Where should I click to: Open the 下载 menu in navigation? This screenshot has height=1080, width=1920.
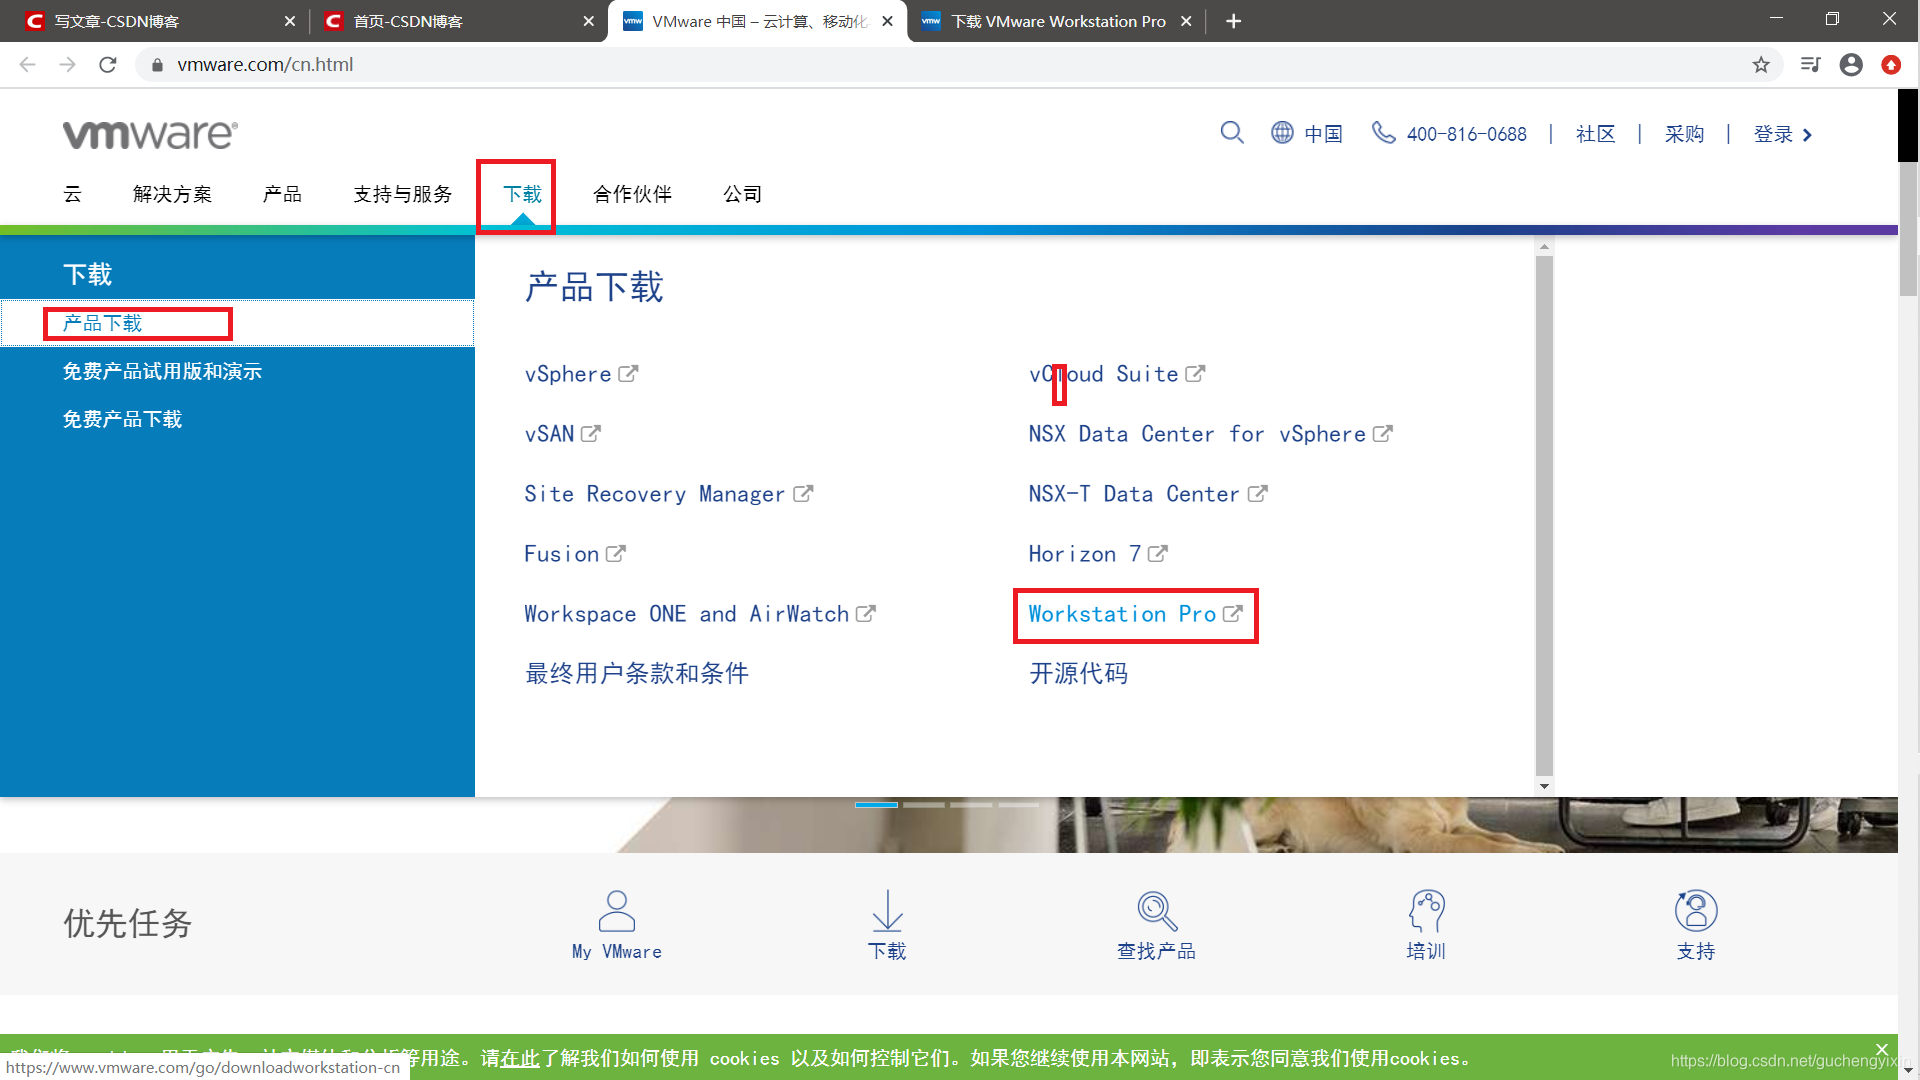tap(523, 194)
